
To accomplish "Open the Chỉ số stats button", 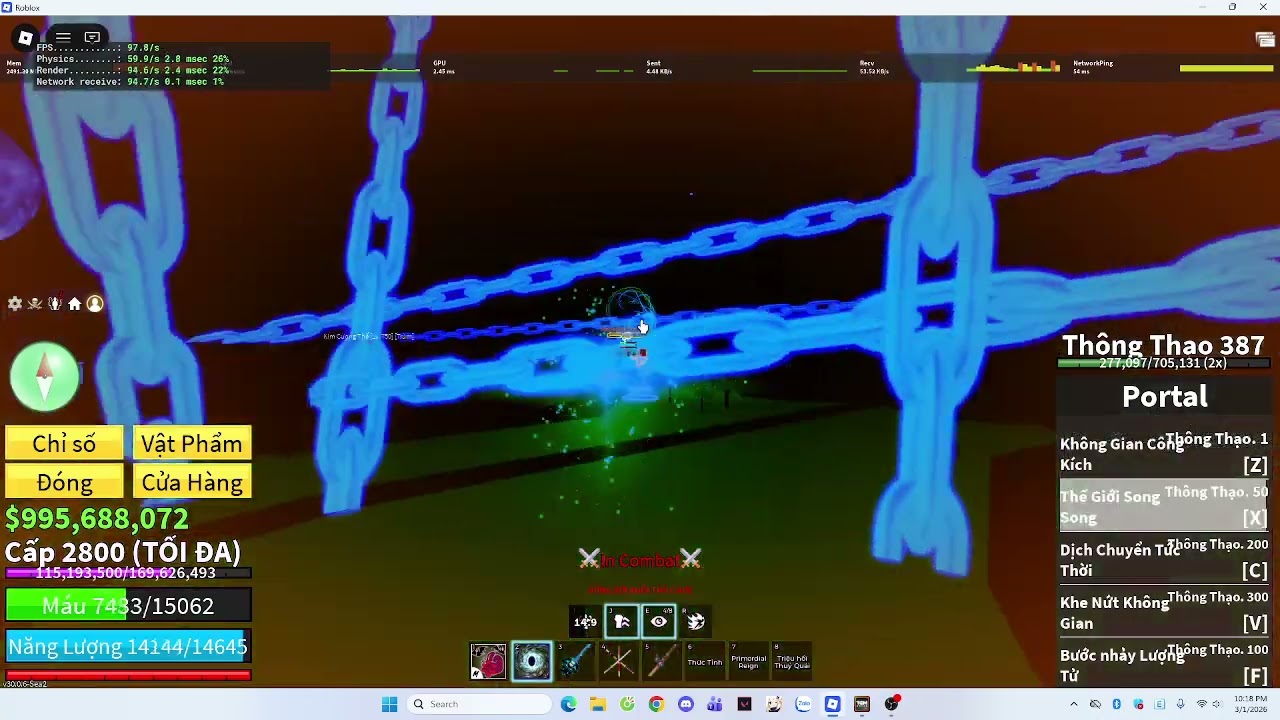I will click(x=64, y=443).
